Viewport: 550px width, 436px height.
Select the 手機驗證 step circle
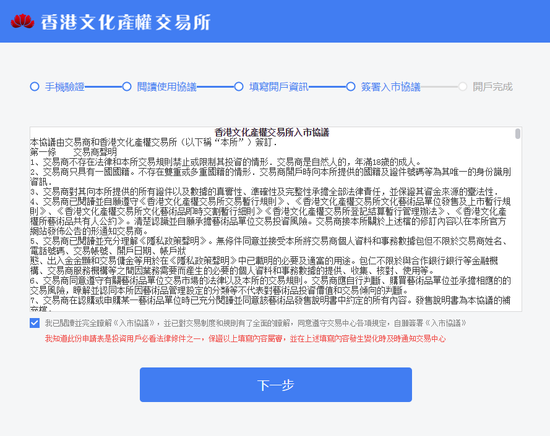[x=34, y=86]
